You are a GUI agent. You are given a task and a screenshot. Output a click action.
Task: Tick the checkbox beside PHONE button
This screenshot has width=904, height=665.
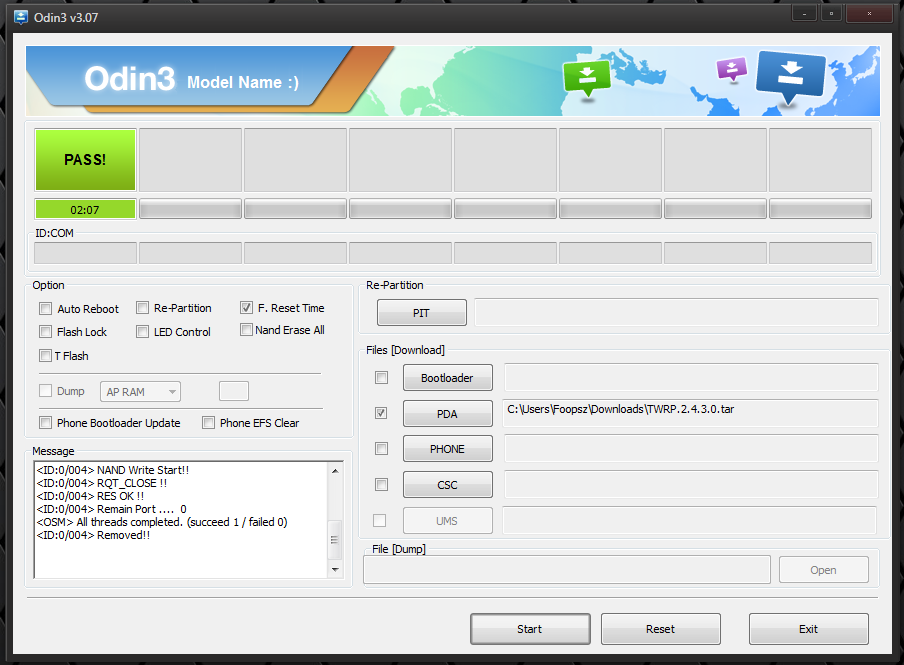click(x=381, y=449)
